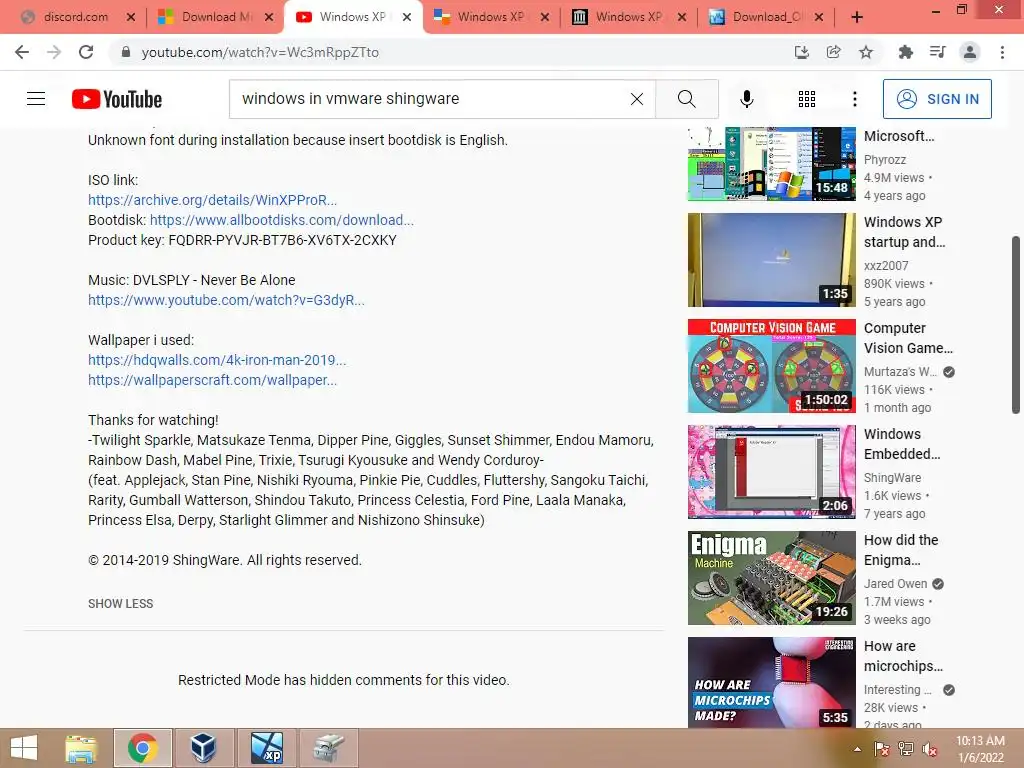Click the address bar URL
This screenshot has height=768, width=1024.
coord(260,52)
